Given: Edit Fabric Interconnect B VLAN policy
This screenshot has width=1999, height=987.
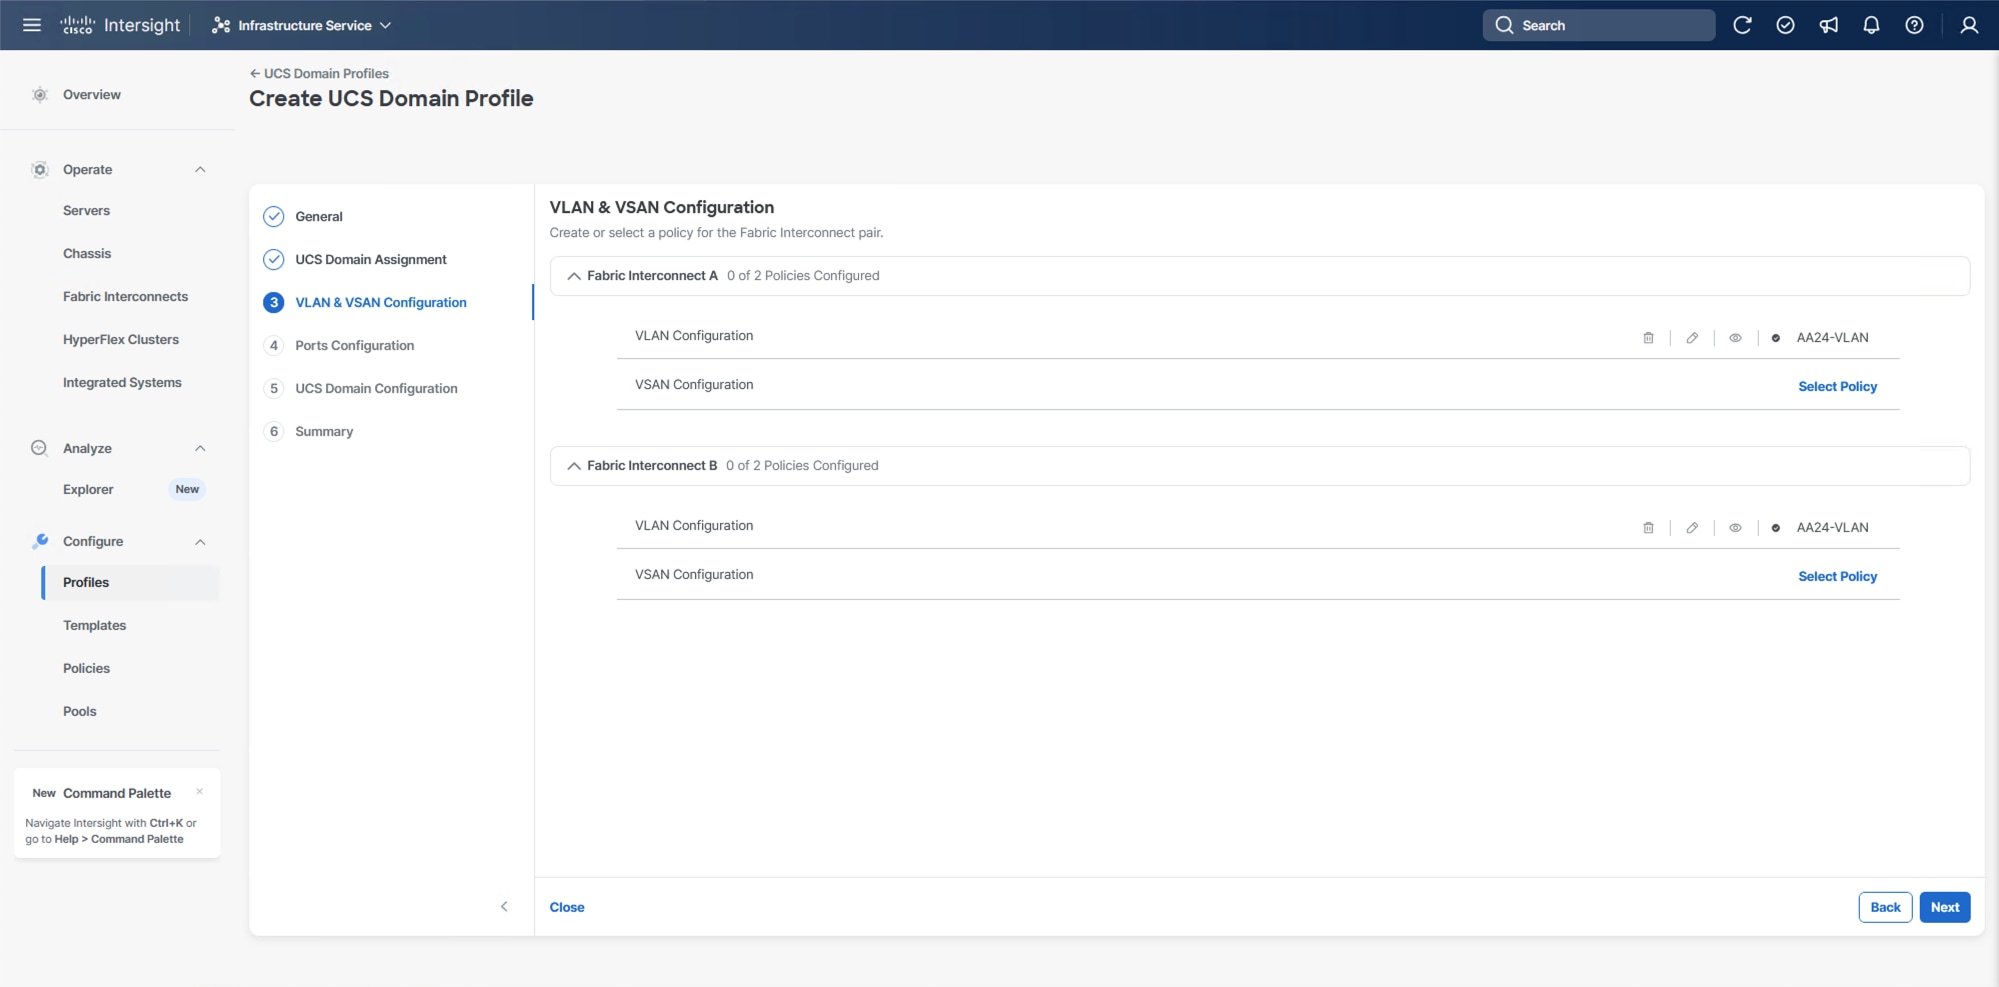Looking at the screenshot, I should tap(1692, 528).
